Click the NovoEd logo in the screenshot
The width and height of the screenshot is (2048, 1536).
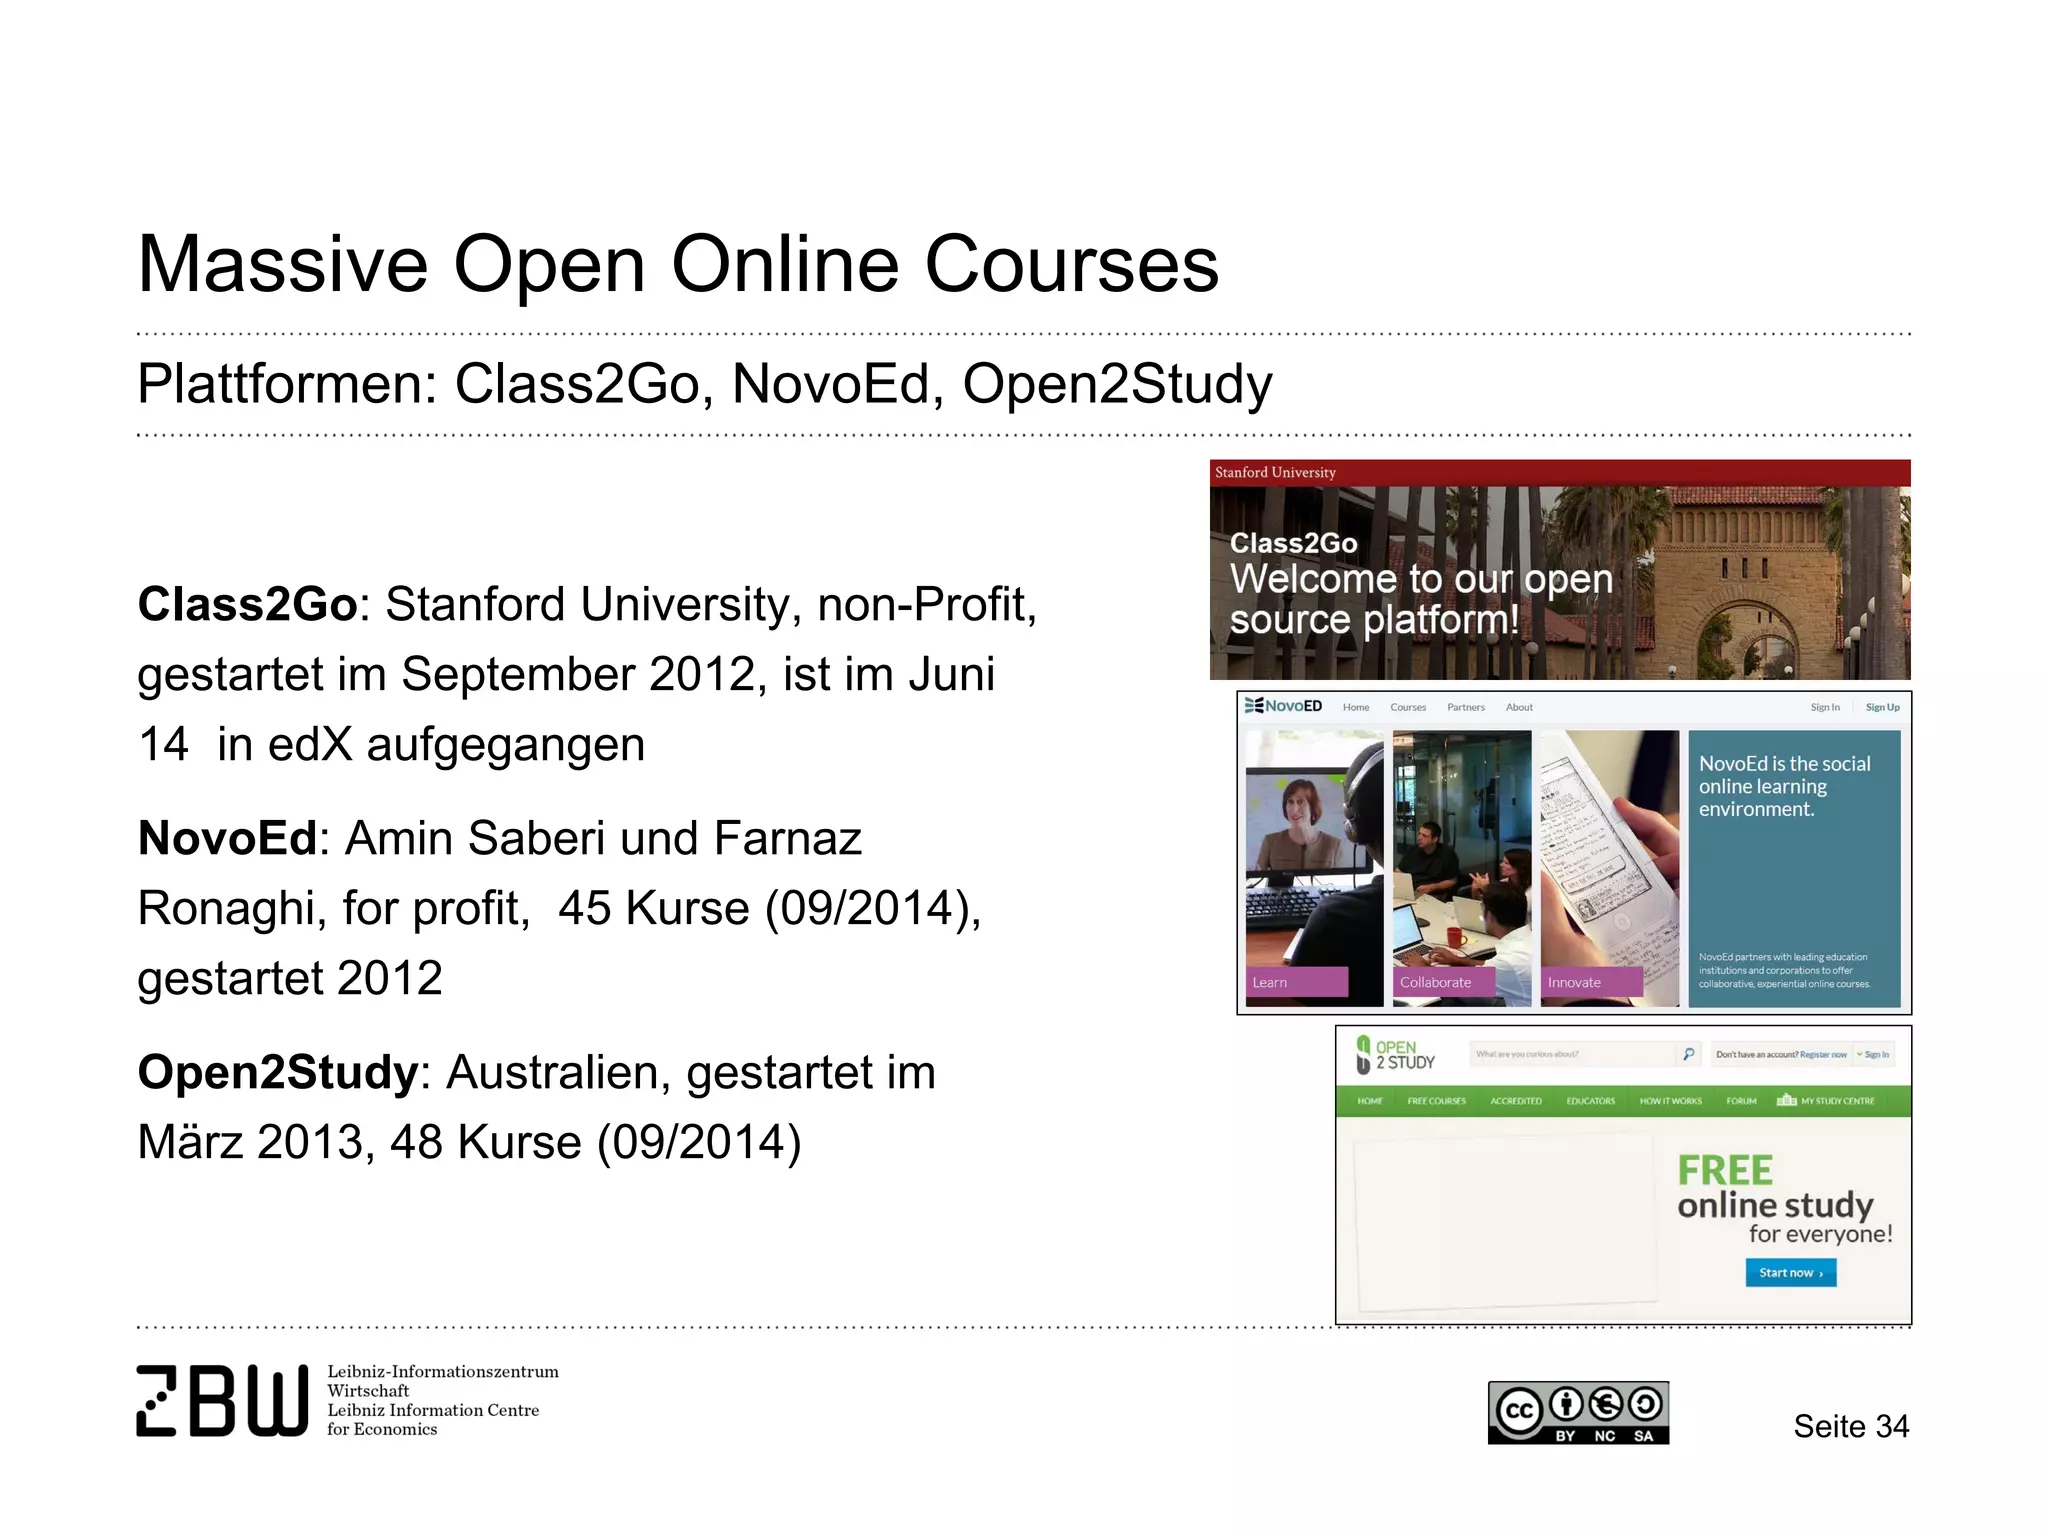[1283, 706]
